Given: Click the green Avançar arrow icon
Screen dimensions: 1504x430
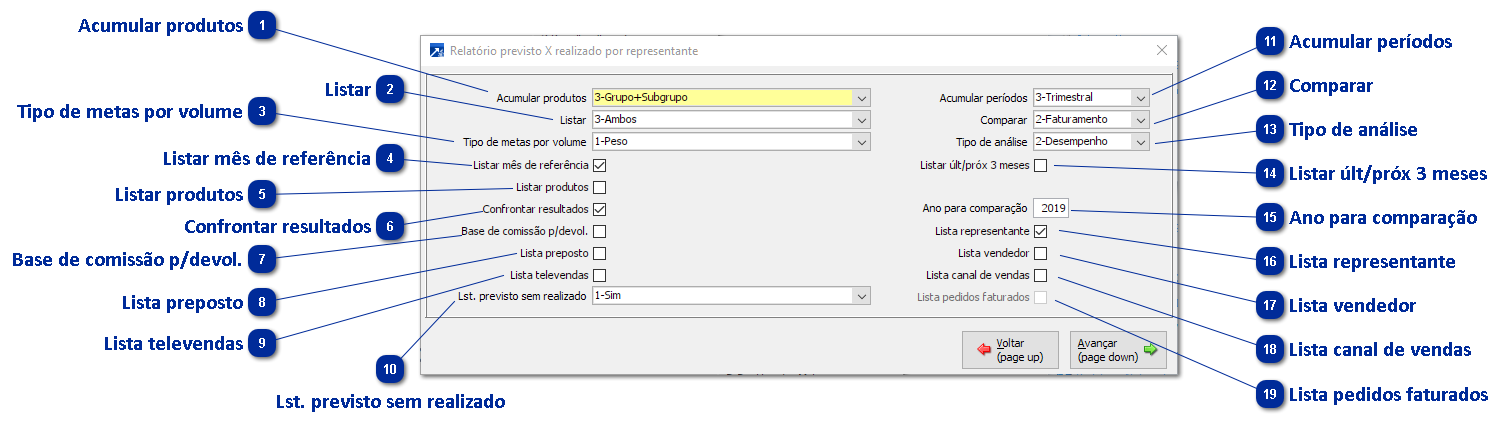Looking at the screenshot, I should [1150, 350].
